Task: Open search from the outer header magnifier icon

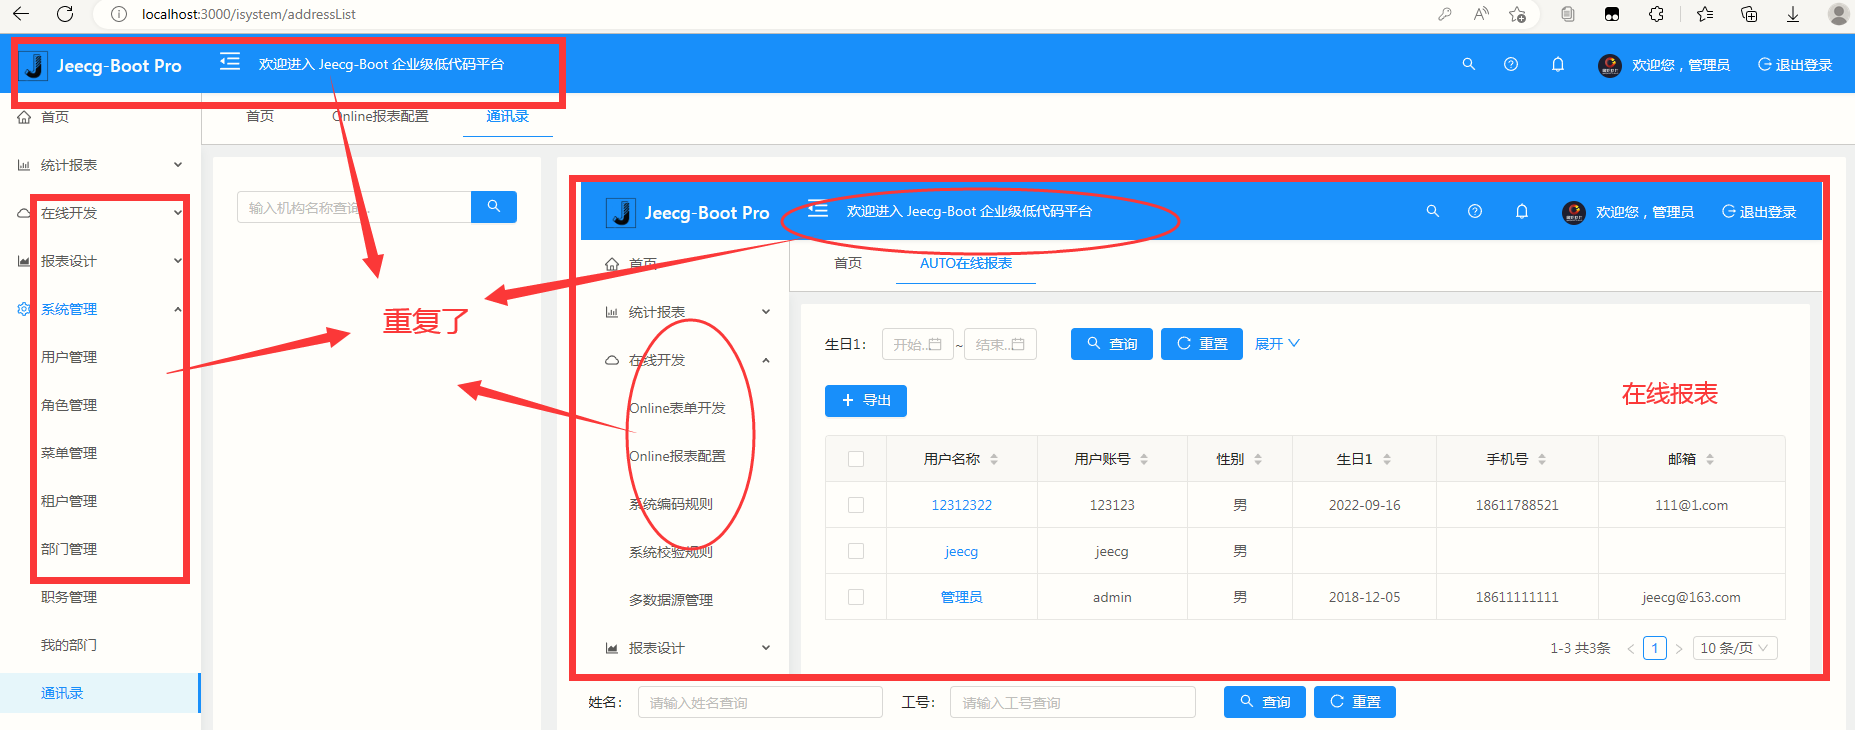Action: [x=1469, y=64]
